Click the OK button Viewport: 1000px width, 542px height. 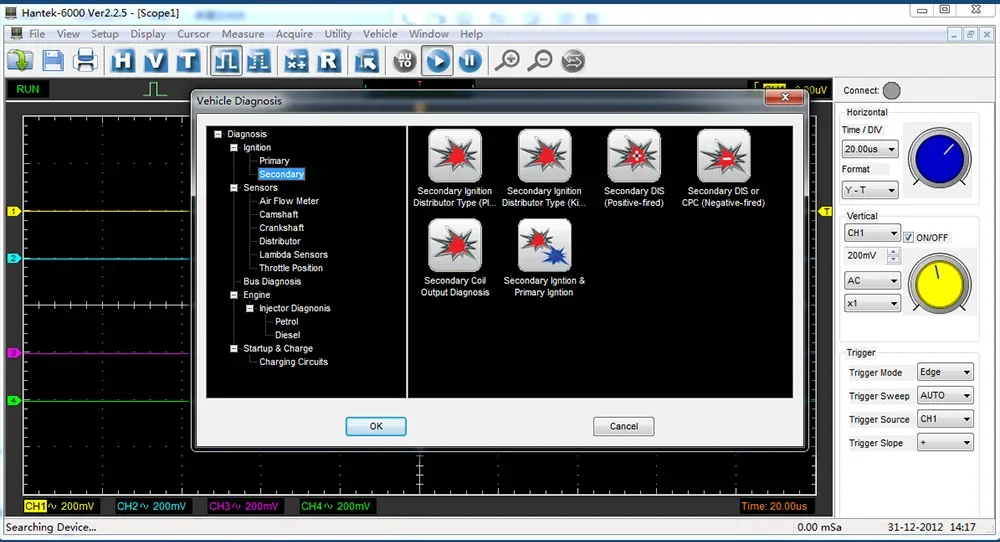[x=376, y=426]
